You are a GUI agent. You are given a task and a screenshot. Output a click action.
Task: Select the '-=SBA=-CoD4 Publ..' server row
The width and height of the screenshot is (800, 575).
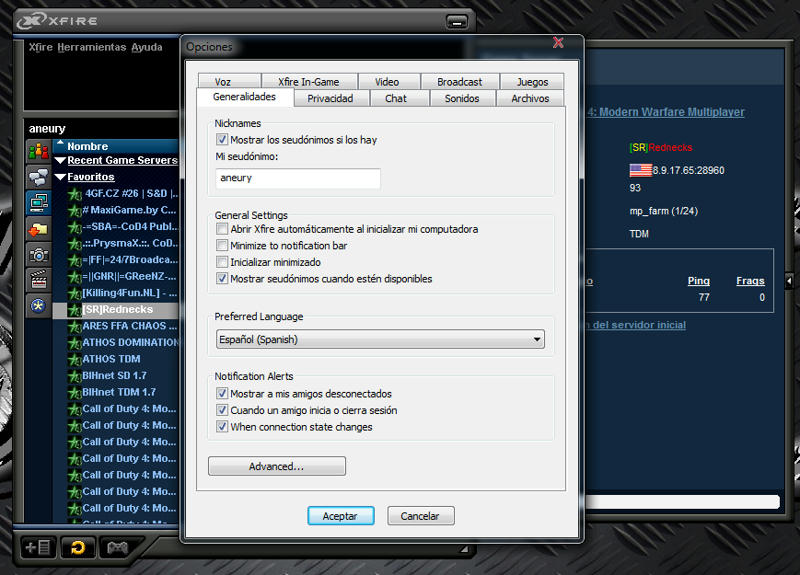[115, 227]
